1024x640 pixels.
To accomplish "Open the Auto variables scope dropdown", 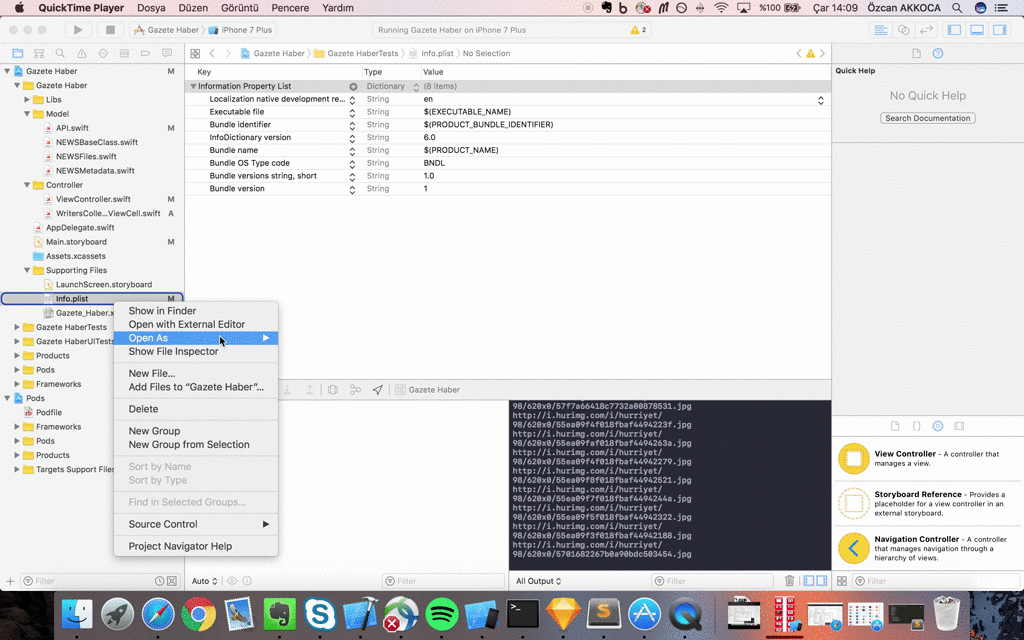I will coord(204,581).
